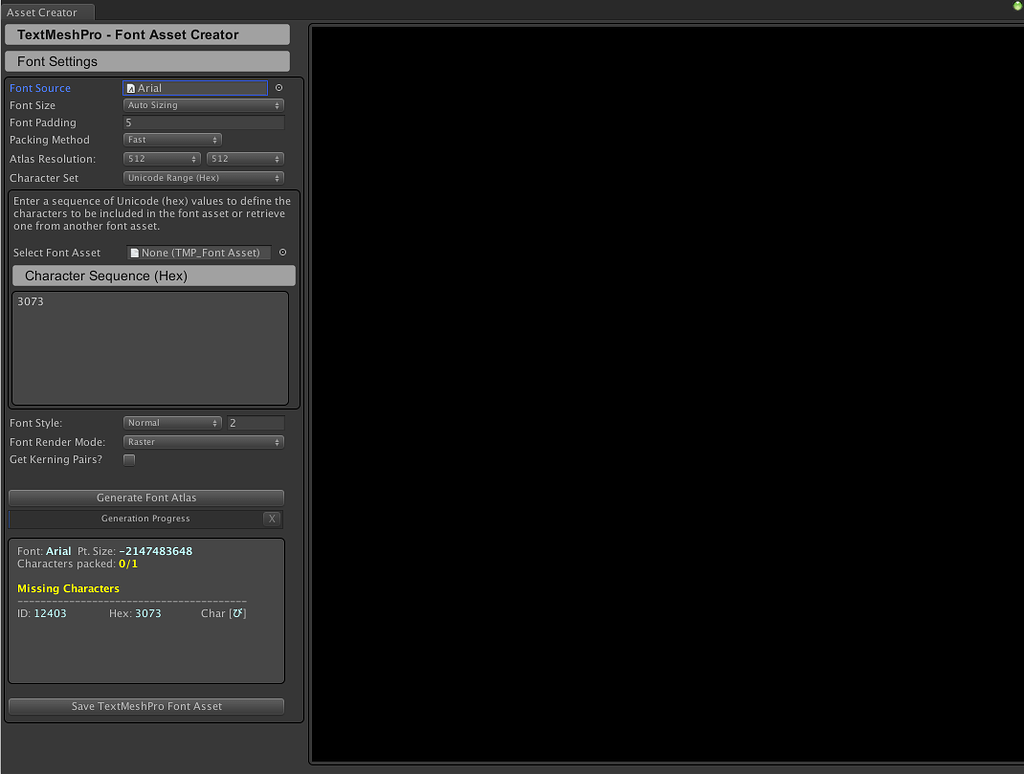This screenshot has height=774, width=1024.
Task: Open the Character Set Unicode Range dropdown
Action: (x=203, y=177)
